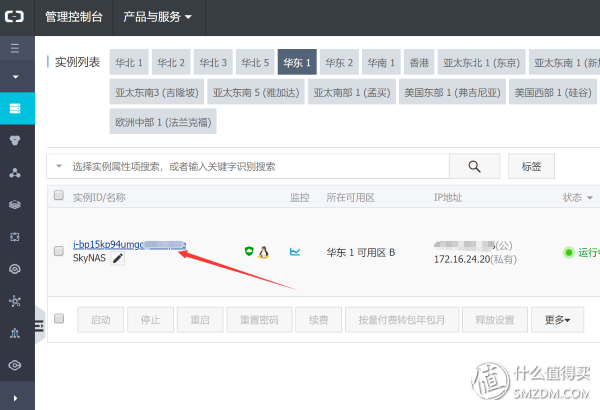This screenshot has height=410, width=600.
Task: Click the 华东 1 可用区 B cell
Action: tap(361, 252)
